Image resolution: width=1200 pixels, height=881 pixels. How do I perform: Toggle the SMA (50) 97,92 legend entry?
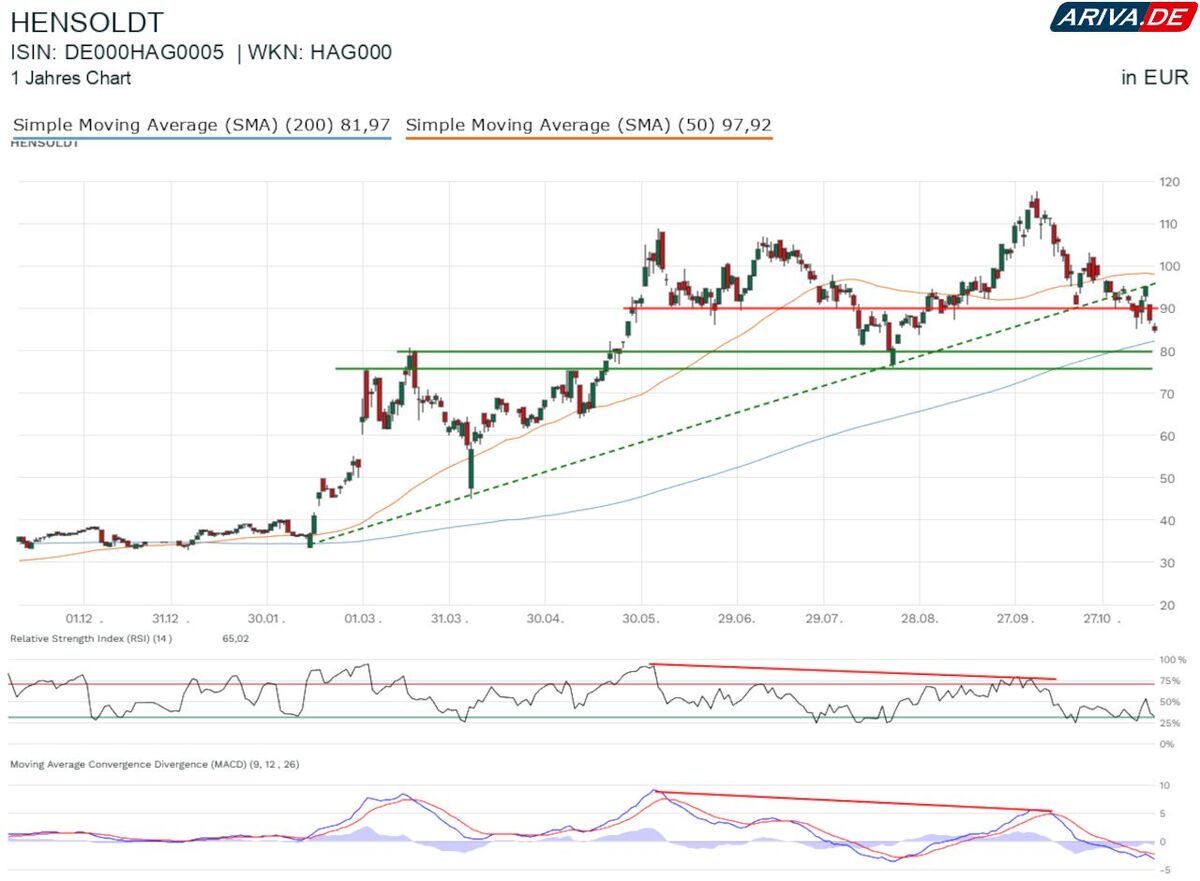589,125
